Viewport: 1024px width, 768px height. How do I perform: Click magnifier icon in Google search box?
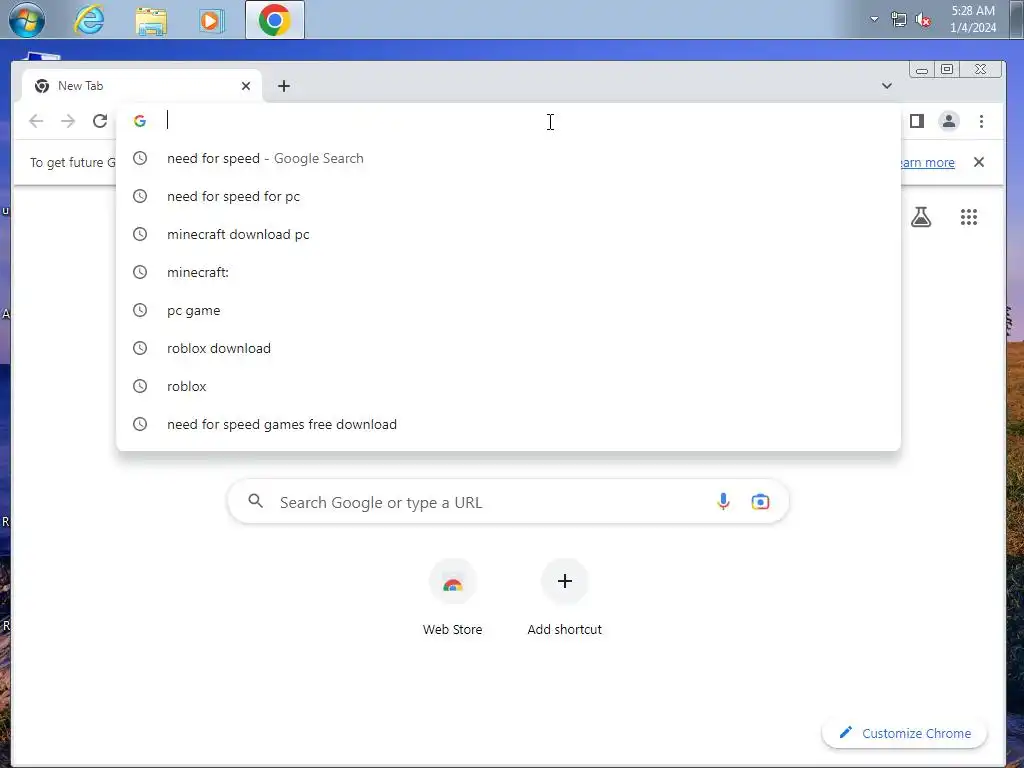click(x=256, y=502)
